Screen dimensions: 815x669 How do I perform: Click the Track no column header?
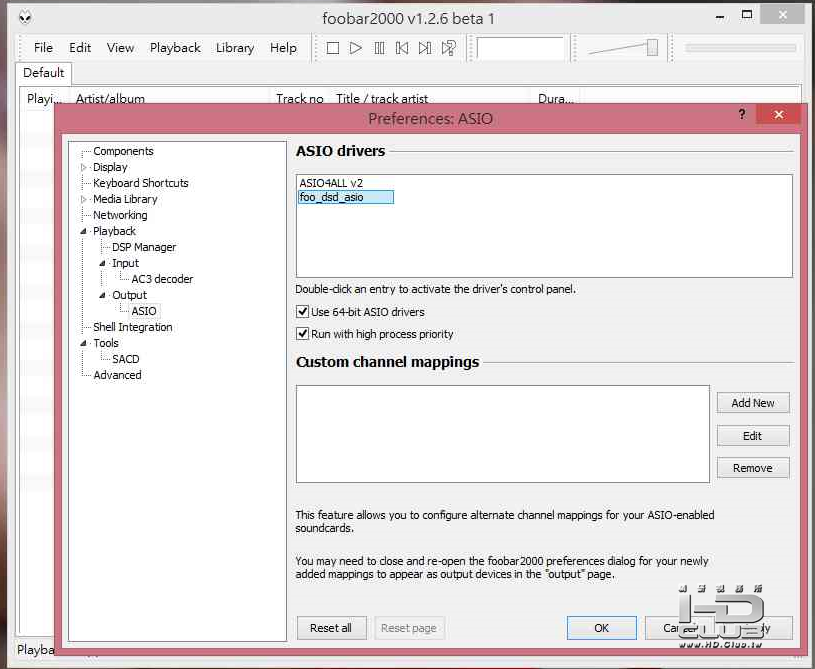(x=299, y=98)
